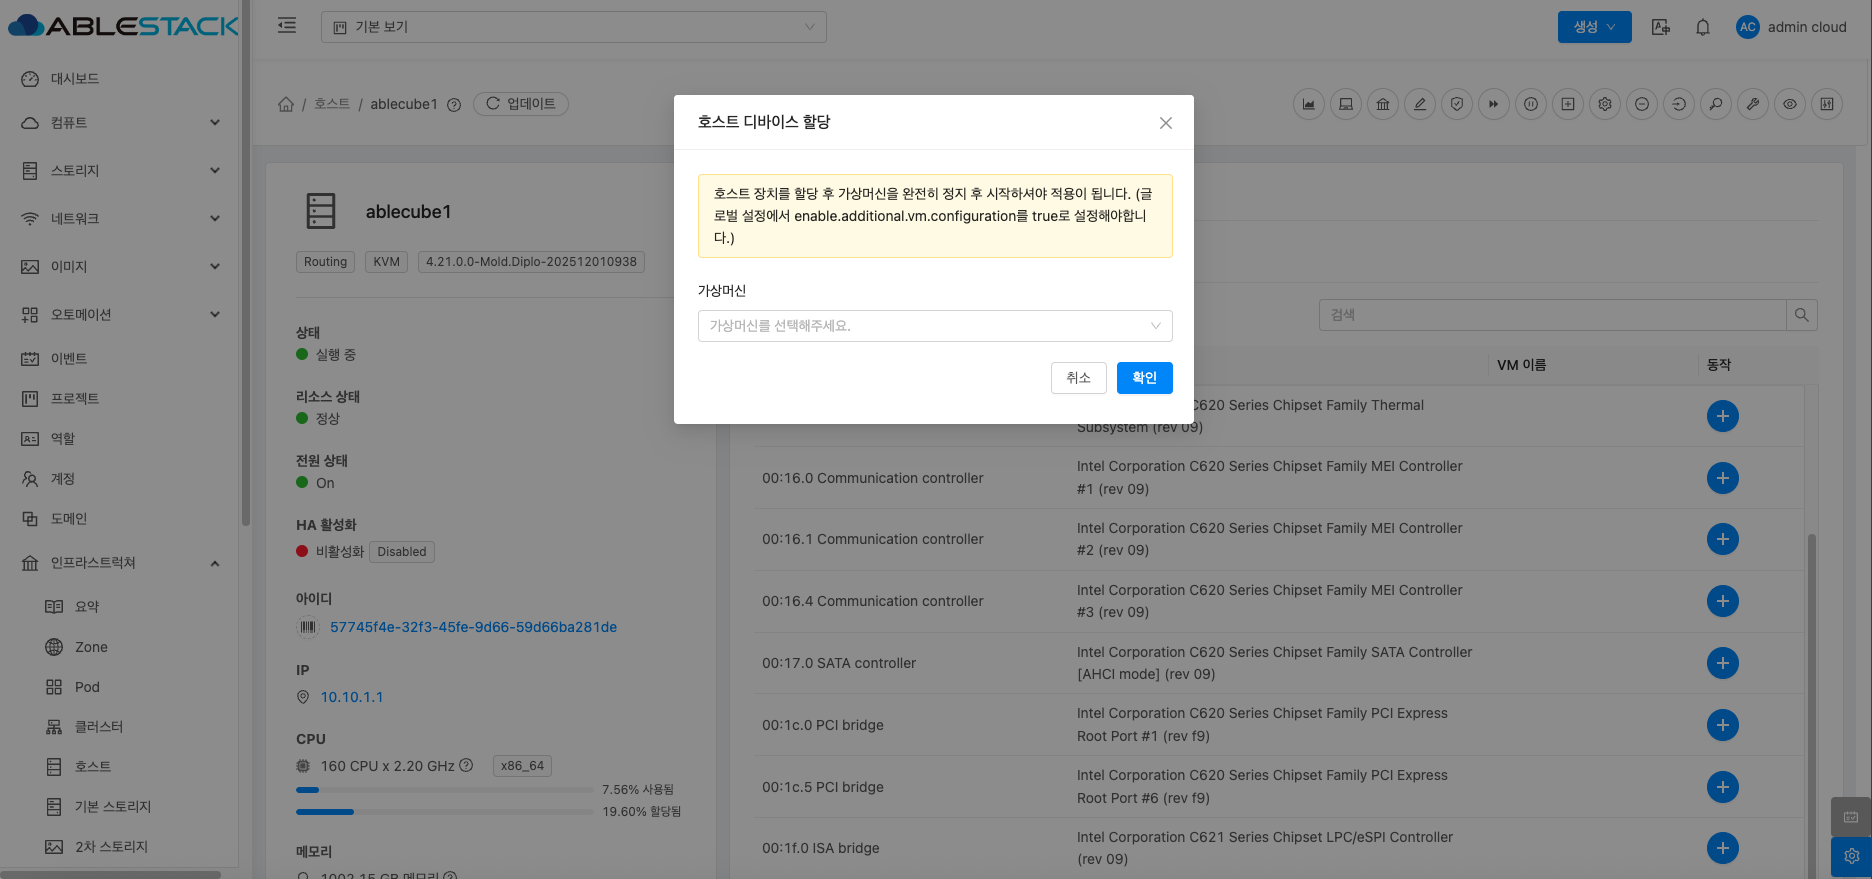Screen dimensions: 1872x879
Task: Confirm with the 확인 button
Action: point(1144,378)
